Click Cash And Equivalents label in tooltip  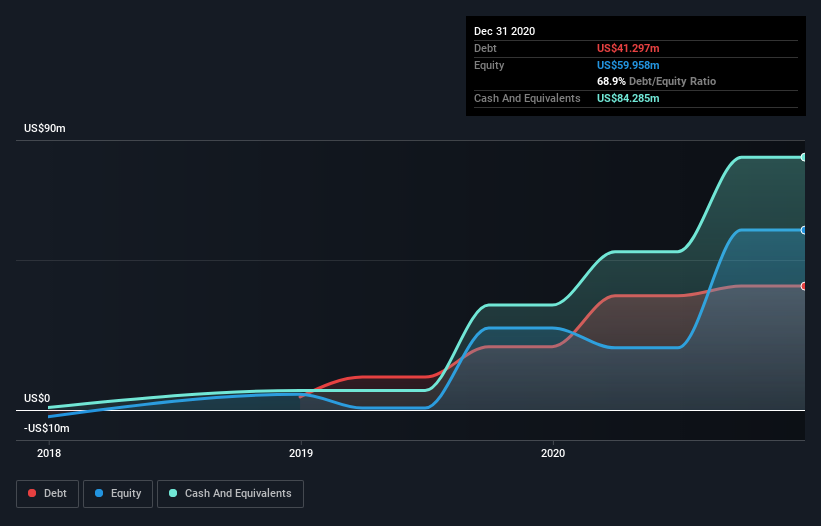527,98
